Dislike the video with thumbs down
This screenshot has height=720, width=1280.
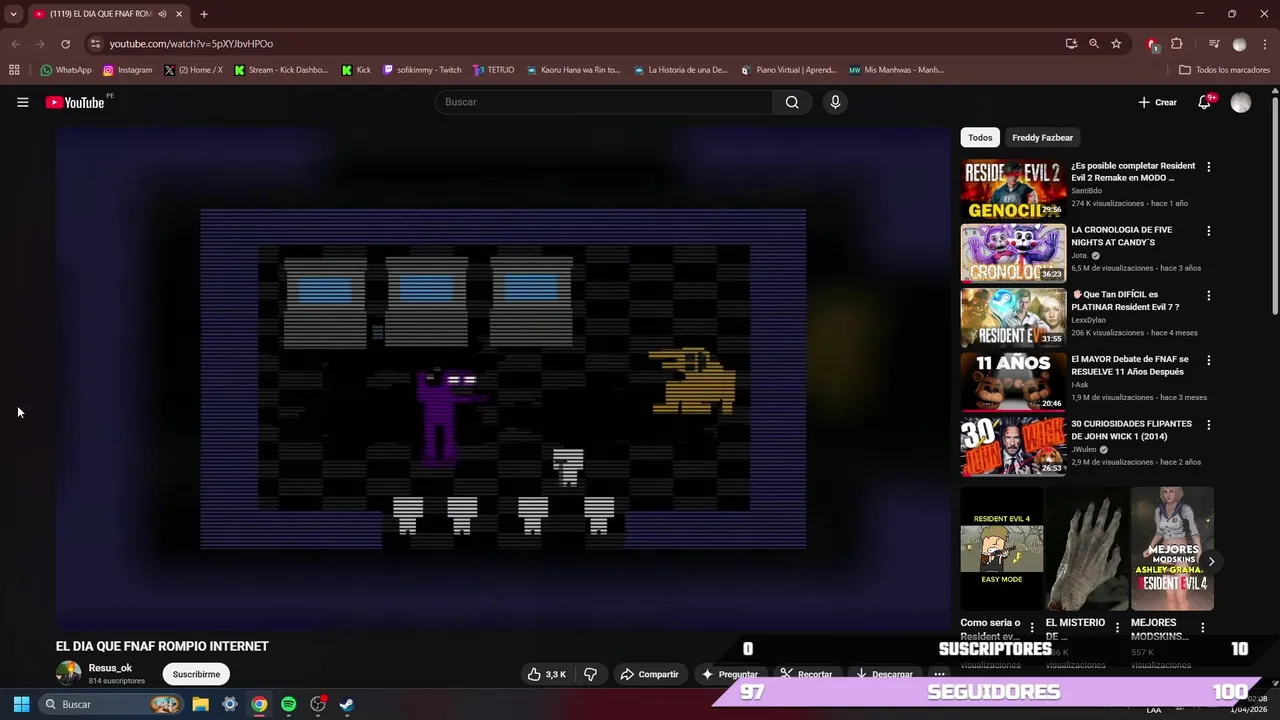(x=590, y=674)
